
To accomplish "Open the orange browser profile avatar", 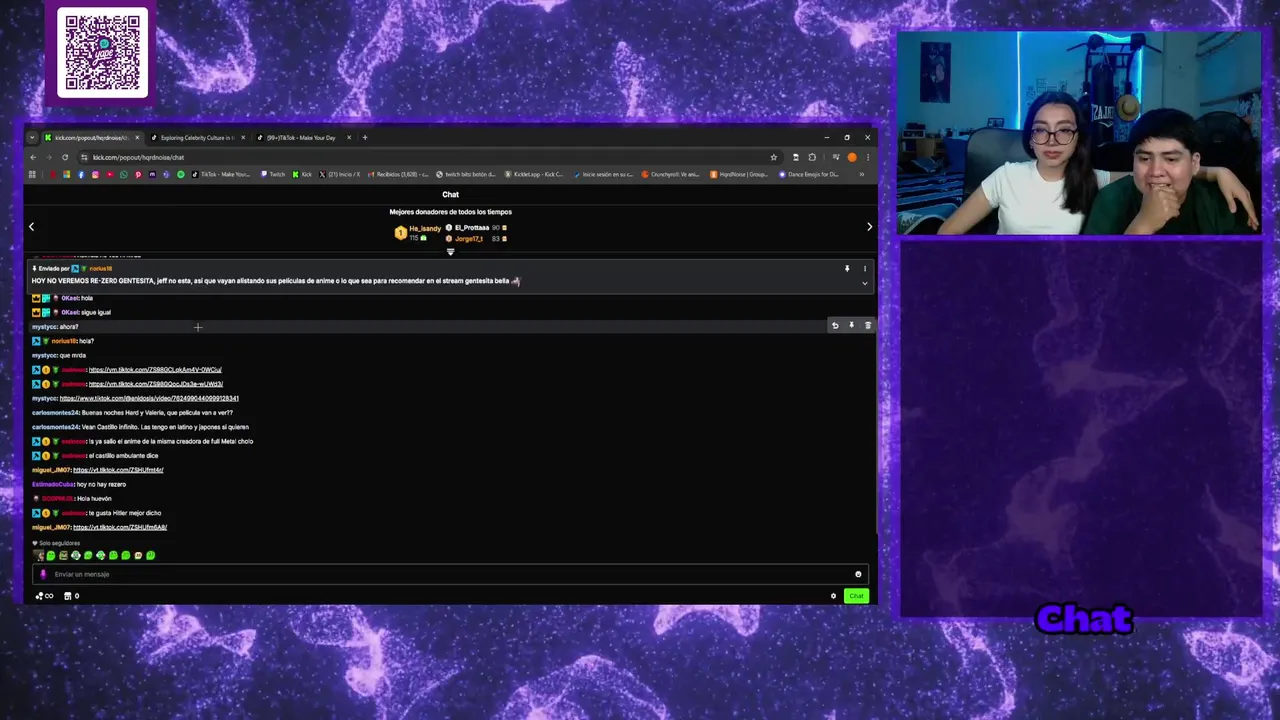I will [852, 157].
